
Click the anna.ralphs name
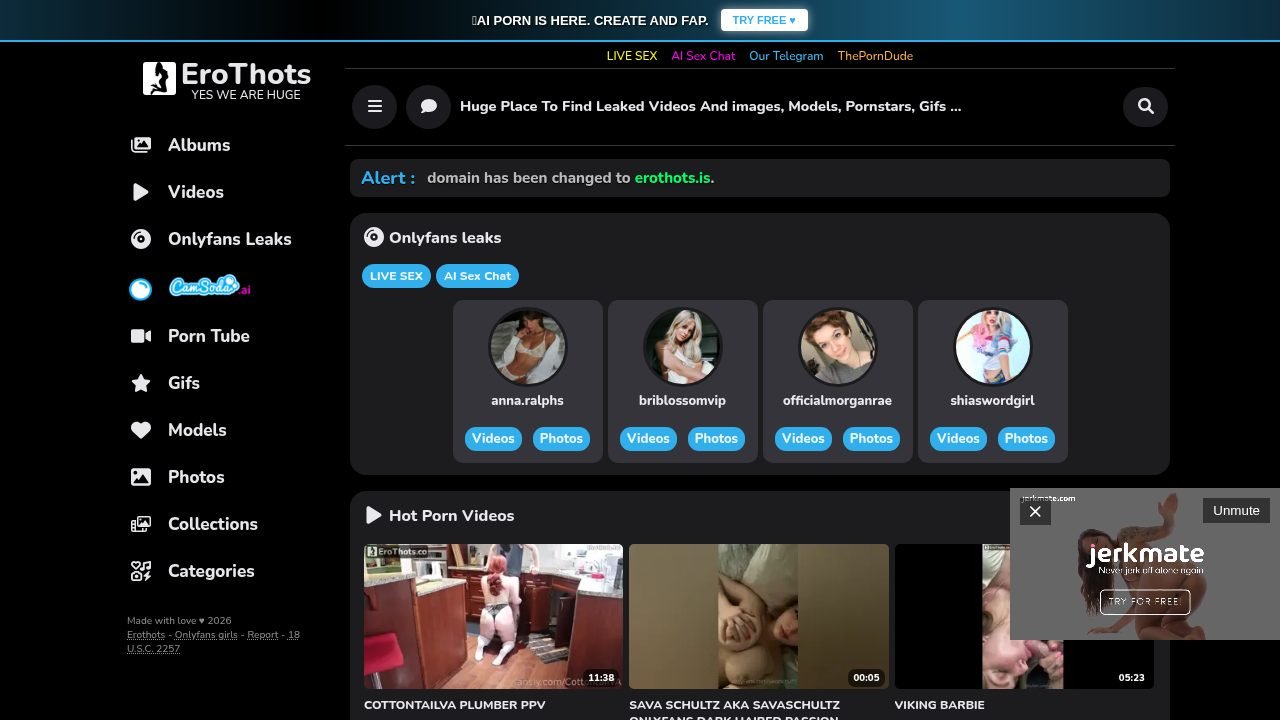pyautogui.click(x=527, y=401)
